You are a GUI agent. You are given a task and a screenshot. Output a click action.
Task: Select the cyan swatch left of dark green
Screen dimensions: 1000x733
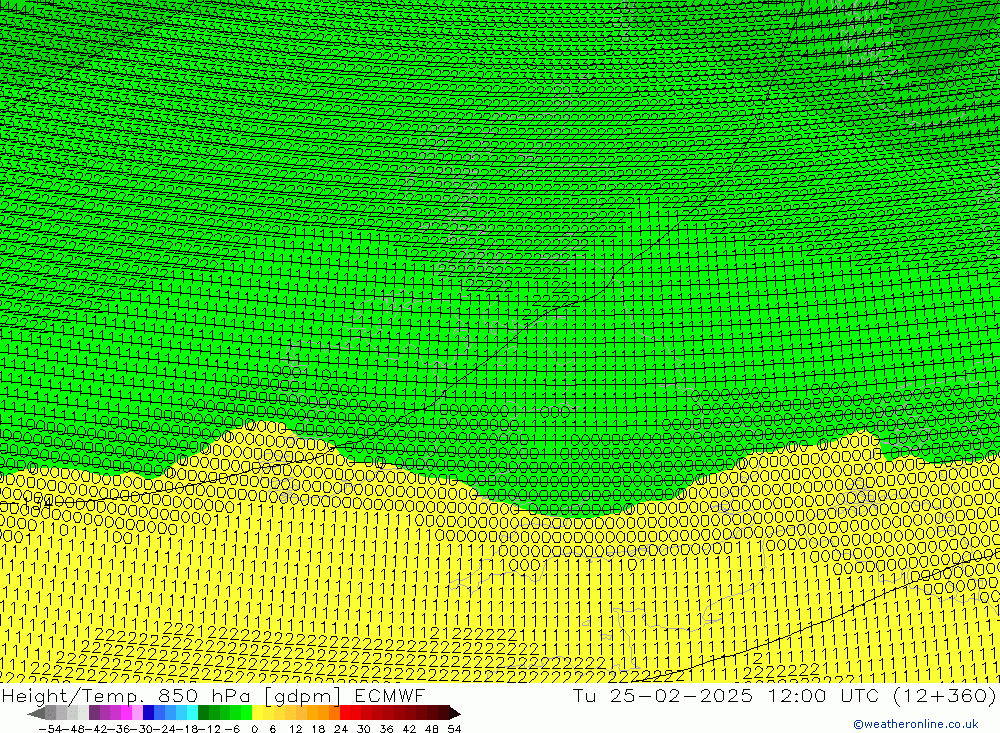pyautogui.click(x=192, y=713)
